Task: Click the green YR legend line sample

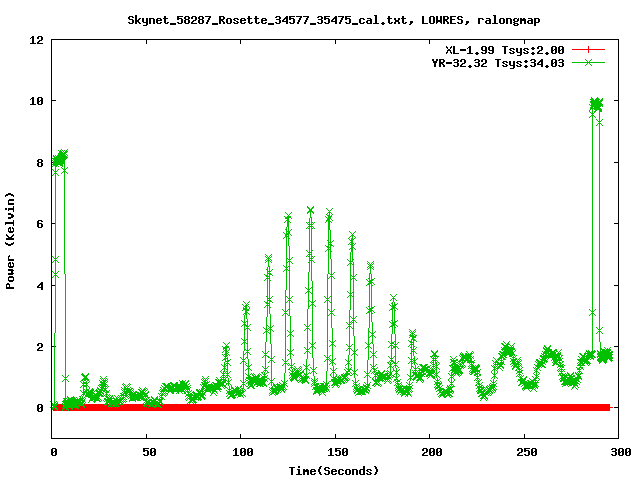Action: [x=588, y=63]
